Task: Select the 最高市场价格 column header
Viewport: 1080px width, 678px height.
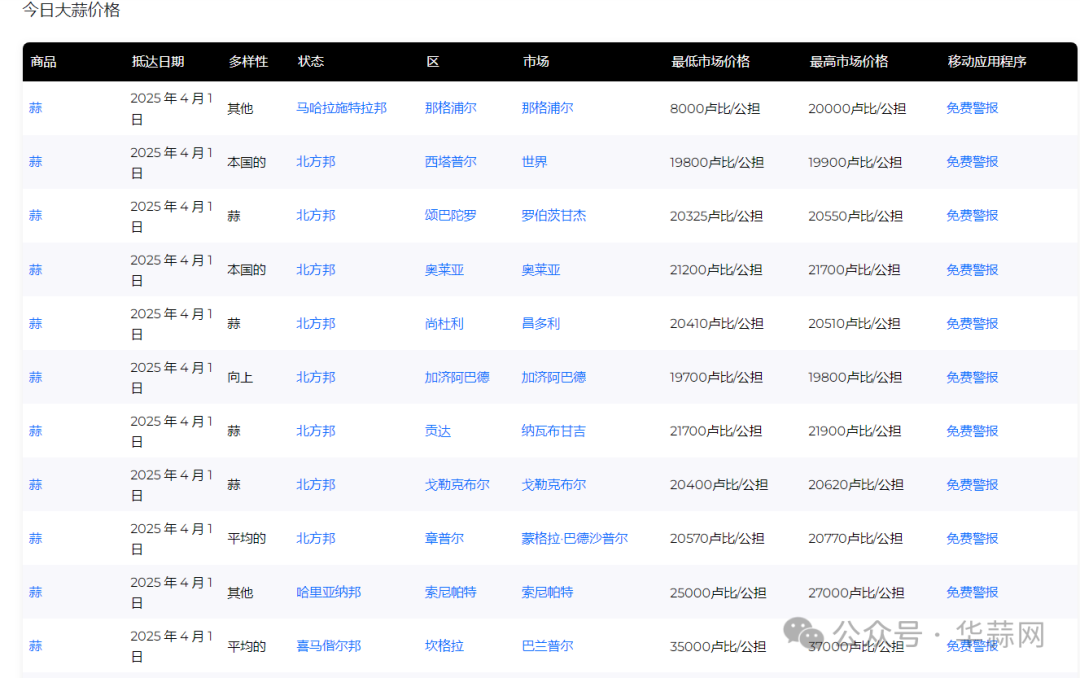Action: tap(849, 62)
